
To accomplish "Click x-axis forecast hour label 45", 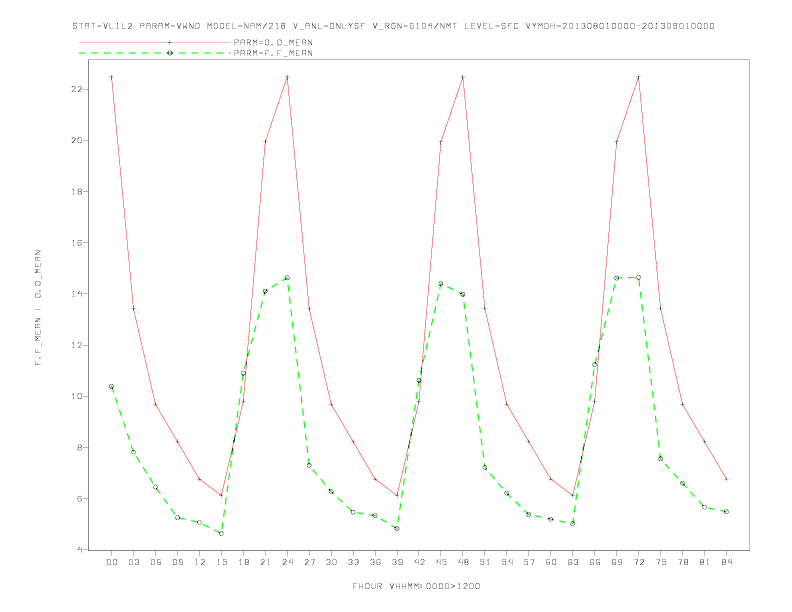I will click(441, 562).
